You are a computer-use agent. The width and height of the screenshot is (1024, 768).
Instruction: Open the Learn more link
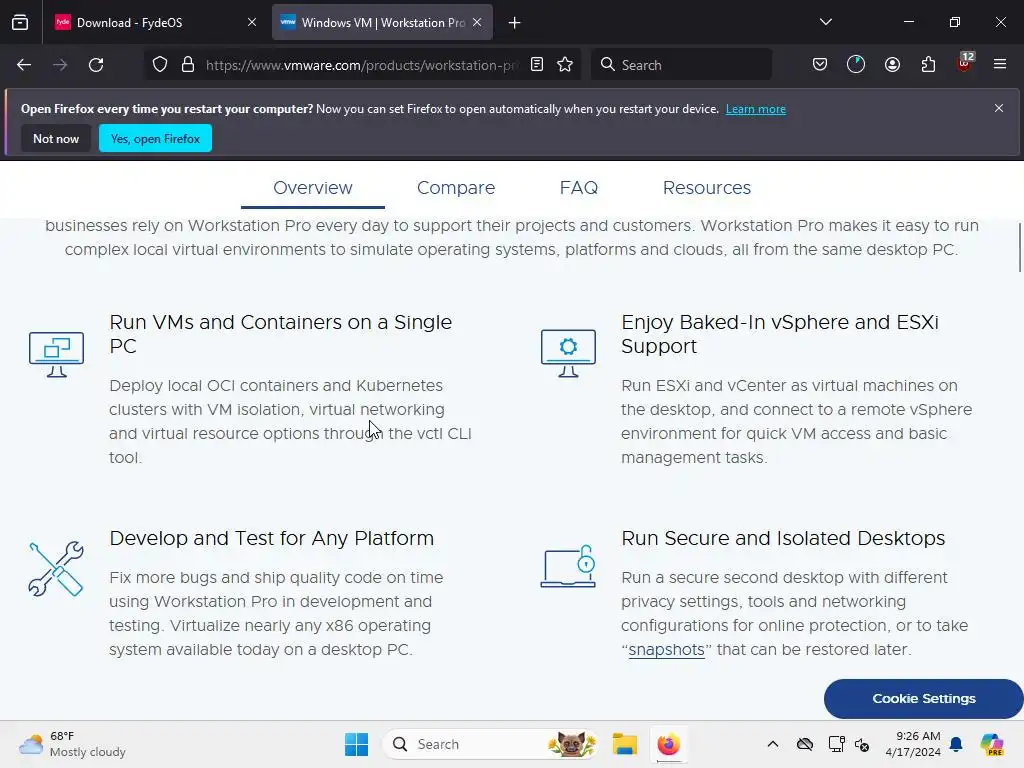coord(756,109)
